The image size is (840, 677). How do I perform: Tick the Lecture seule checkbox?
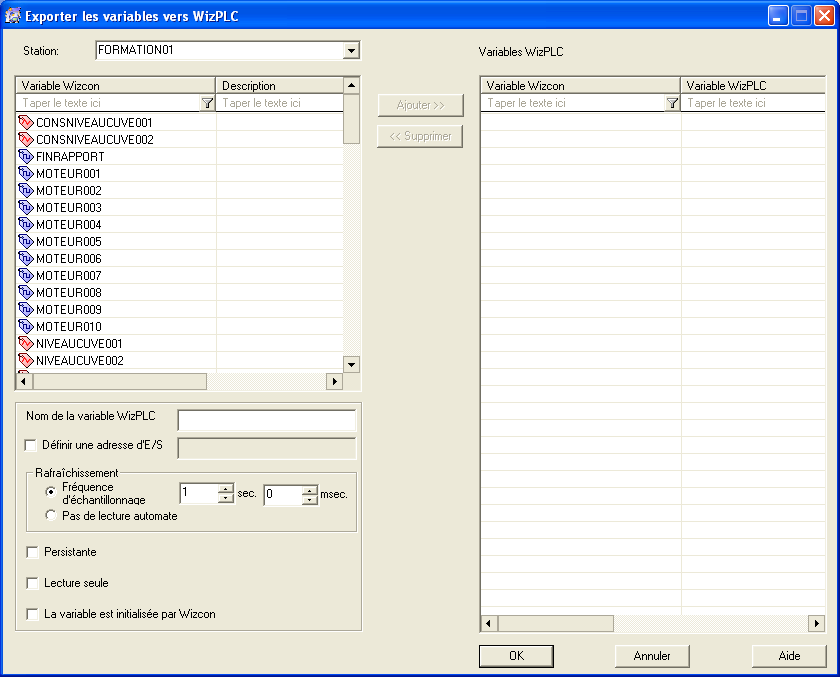tap(32, 583)
